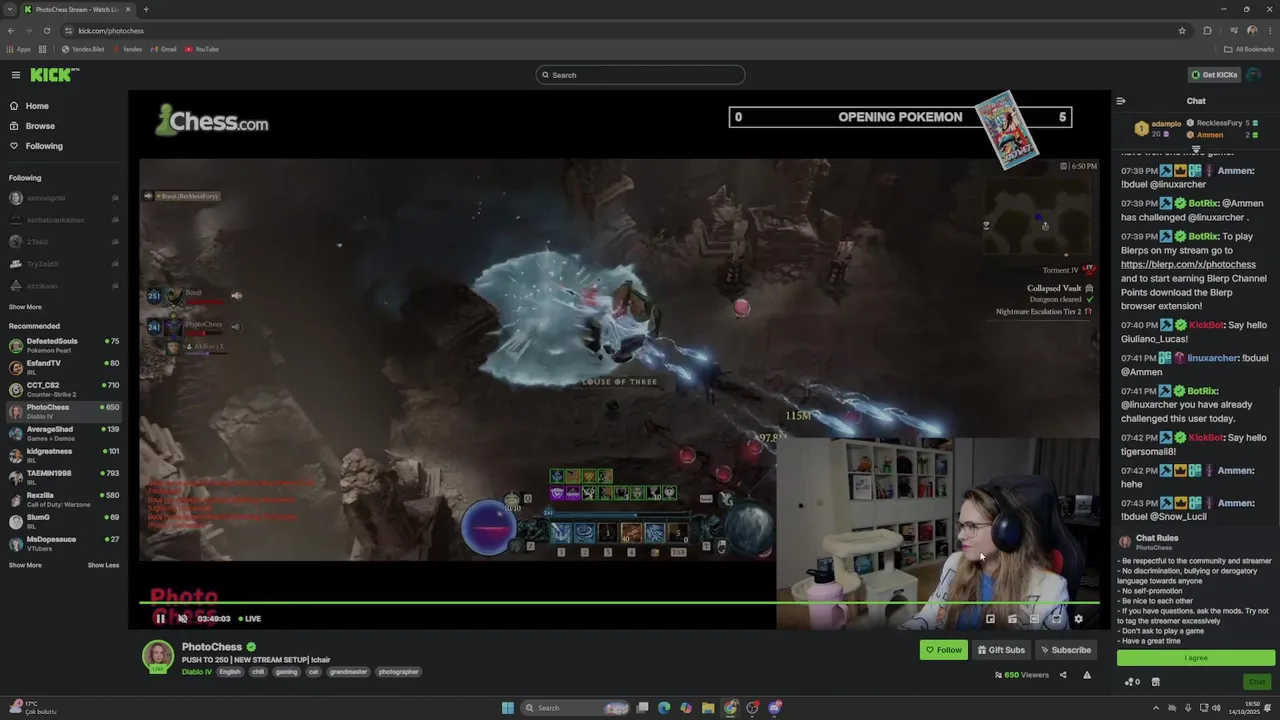The image size is (1280, 720).
Task: Open the EsfandTV recommended channel
Action: (x=64, y=368)
